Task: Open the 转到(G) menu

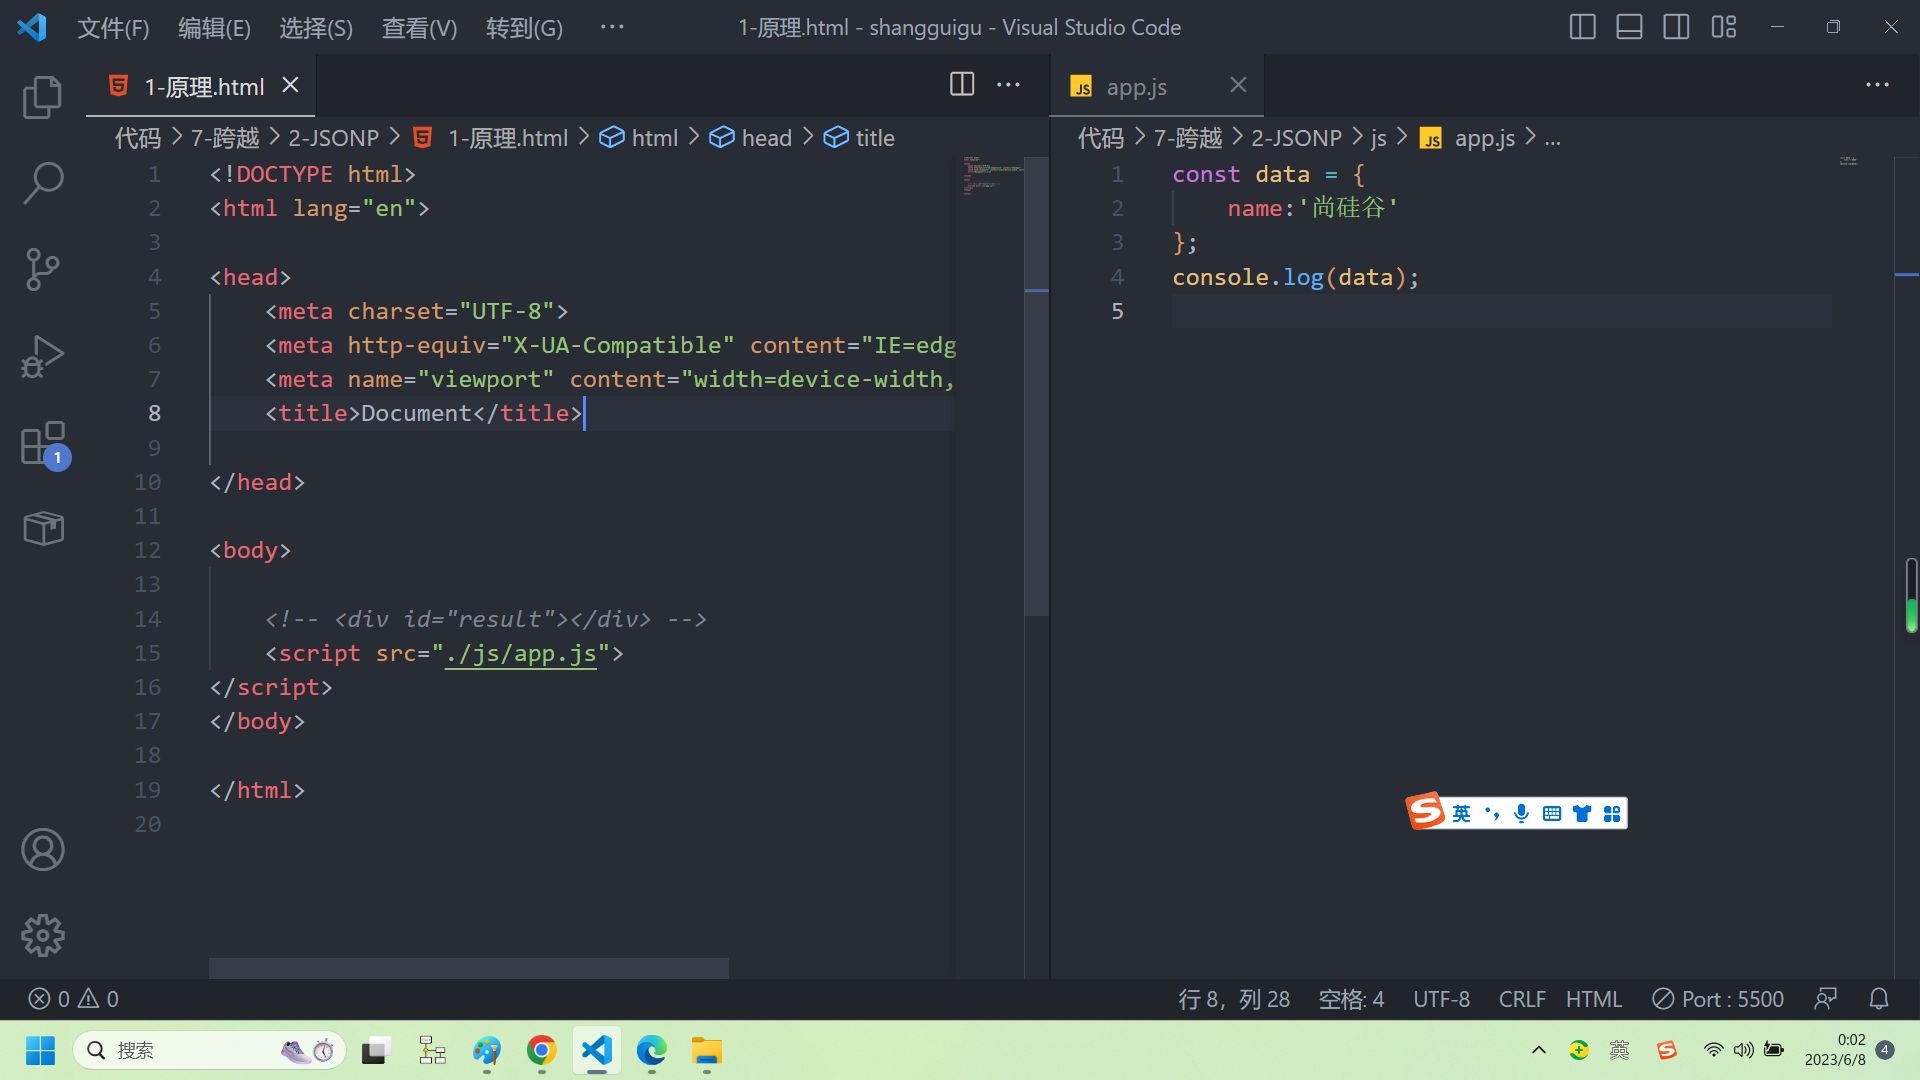Action: pyautogui.click(x=524, y=28)
